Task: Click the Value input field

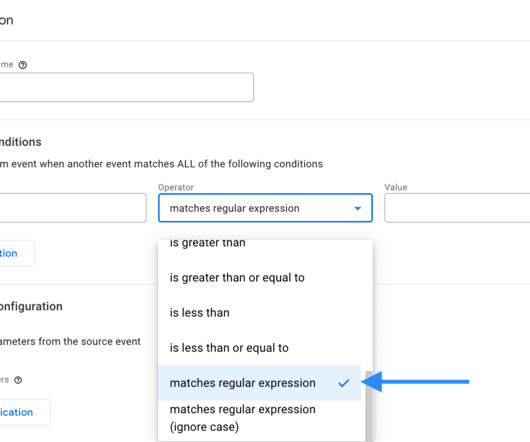Action: tap(457, 208)
